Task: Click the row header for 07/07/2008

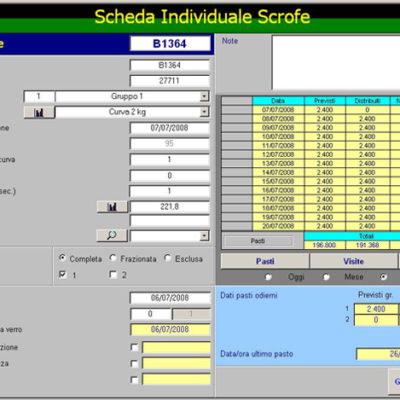Action: coord(237,110)
